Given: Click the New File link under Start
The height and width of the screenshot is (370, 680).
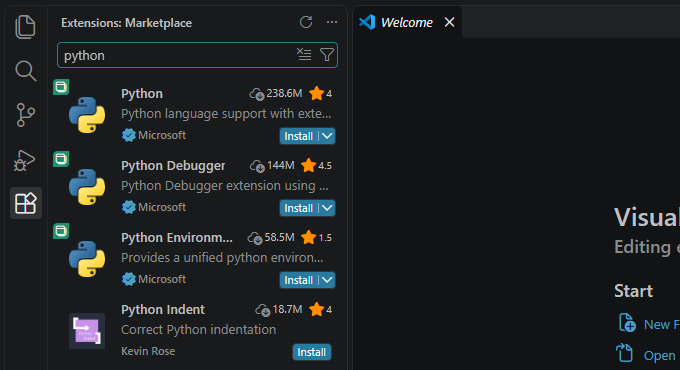Looking at the screenshot, I should 662,324.
